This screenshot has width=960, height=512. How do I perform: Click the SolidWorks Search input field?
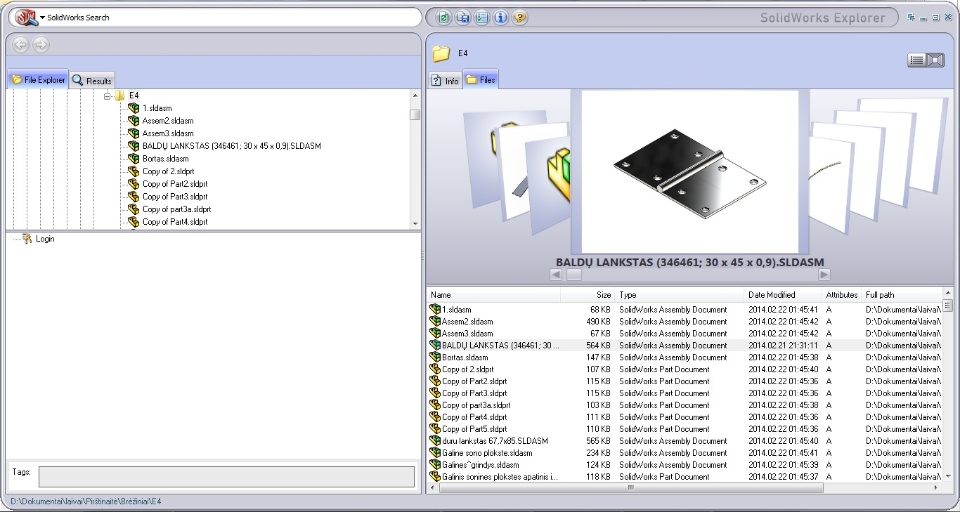(233, 17)
